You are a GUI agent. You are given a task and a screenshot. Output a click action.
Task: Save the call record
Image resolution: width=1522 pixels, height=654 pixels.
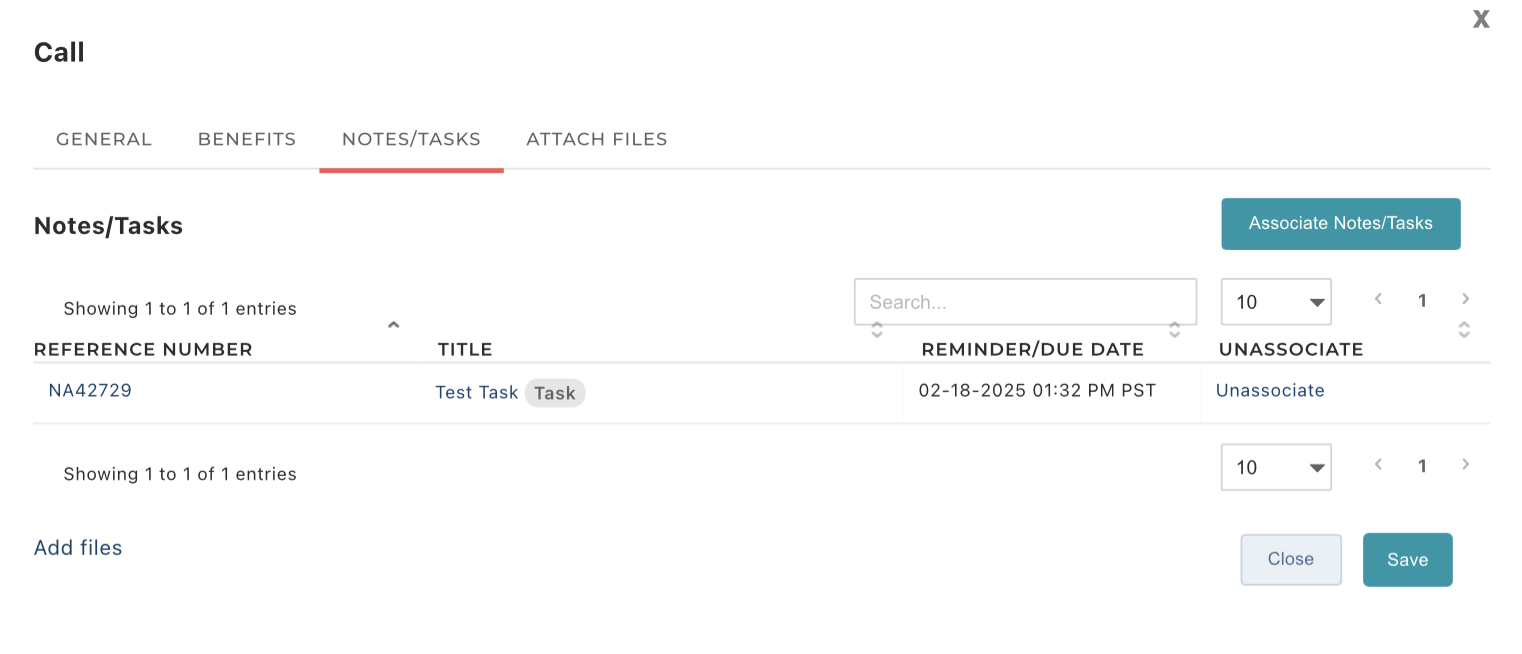[1407, 560]
